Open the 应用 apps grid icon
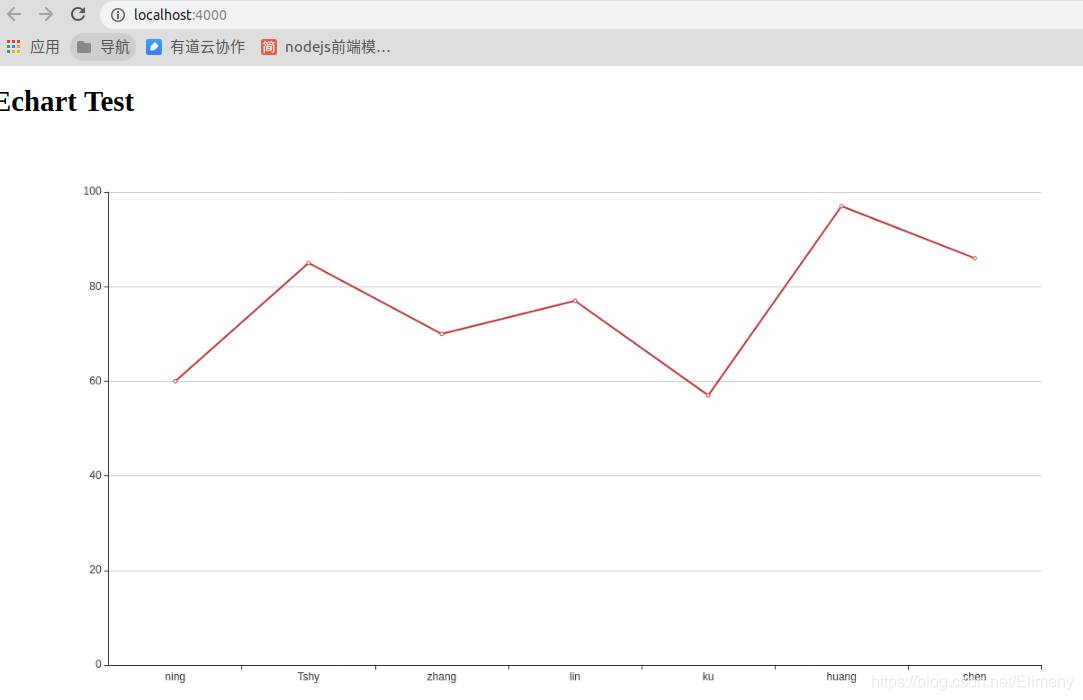This screenshot has width=1083, height=700. [x=14, y=47]
